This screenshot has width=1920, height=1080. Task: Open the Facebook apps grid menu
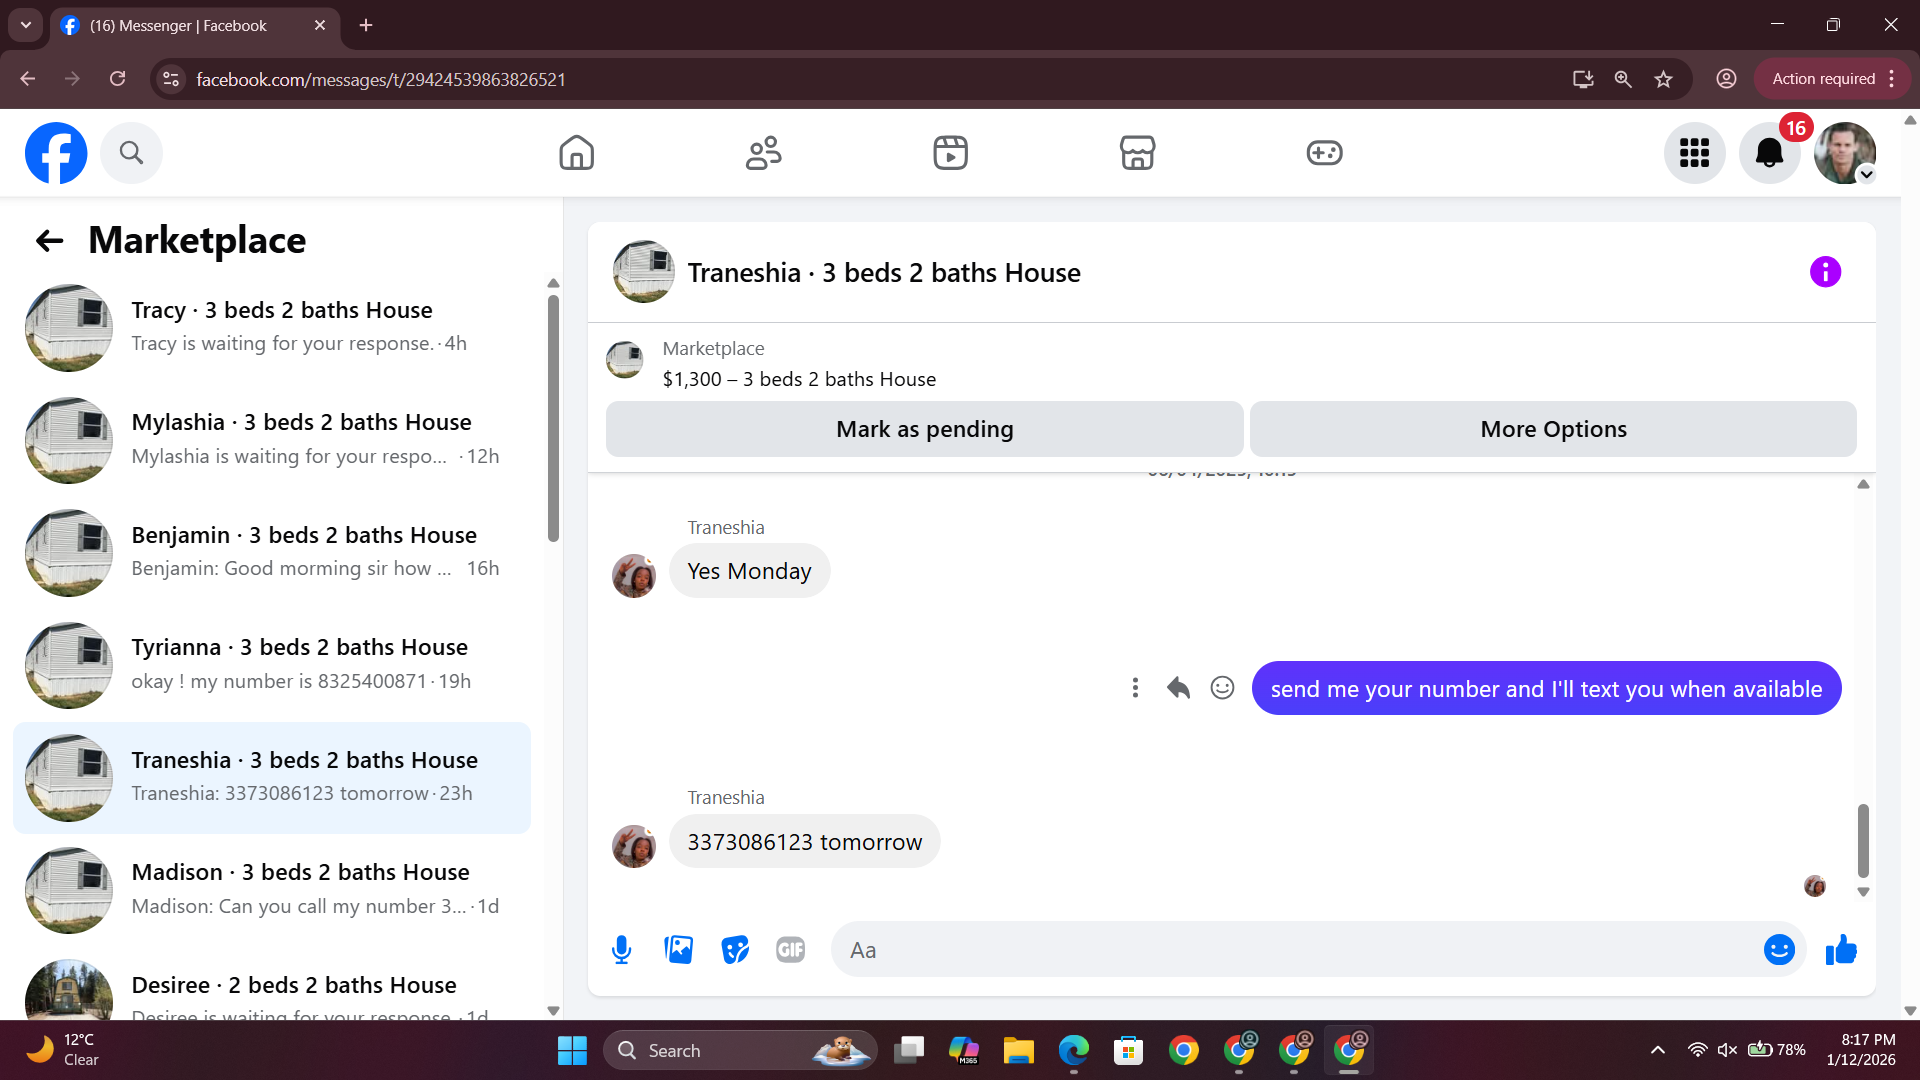pos(1694,153)
